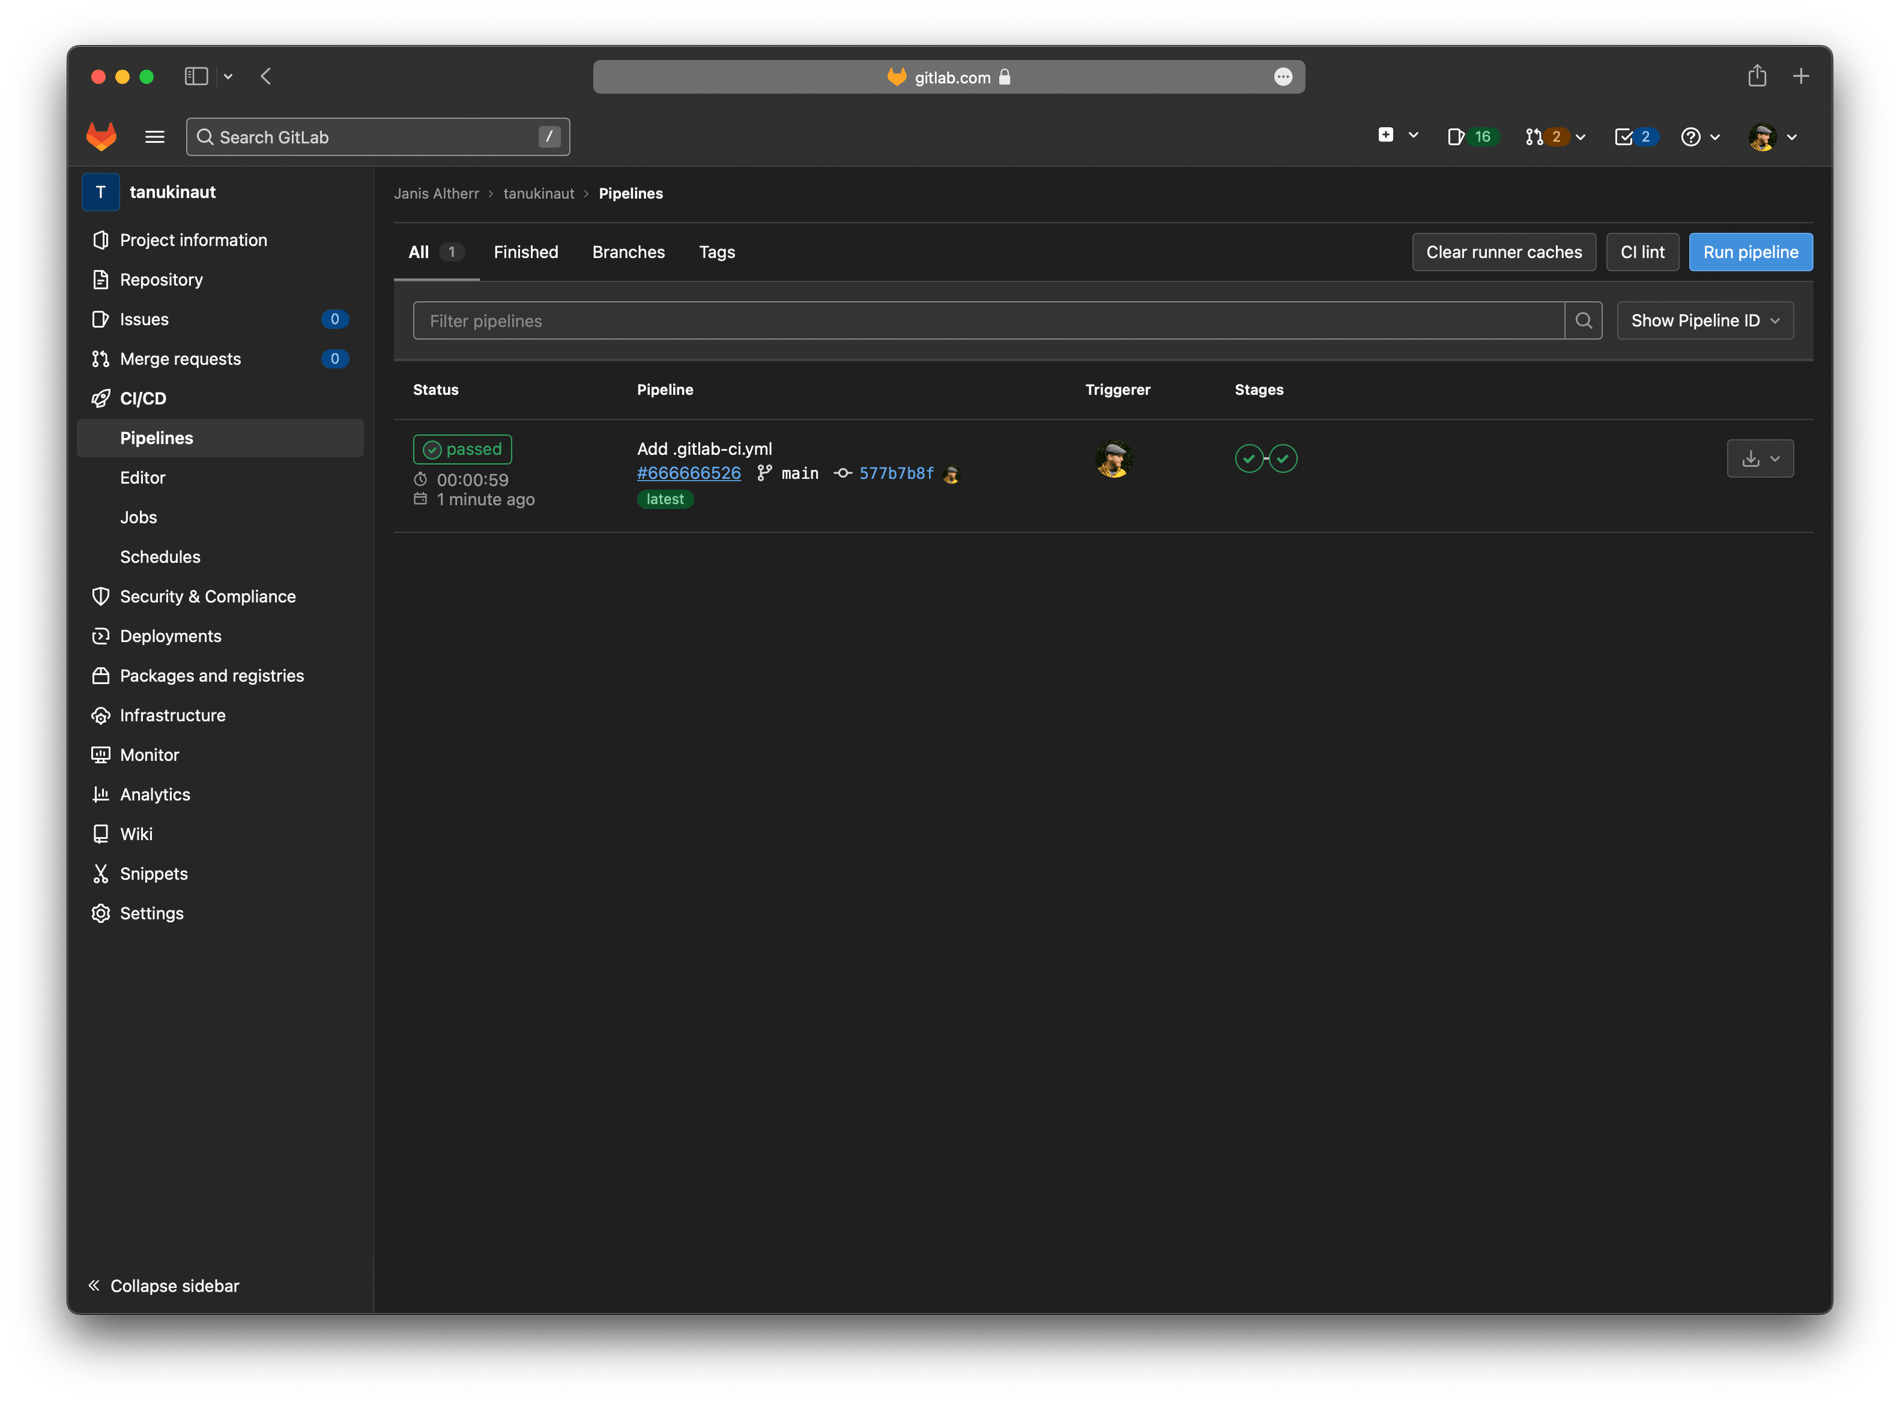Select the CI/CD icon in the sidebar

(x=101, y=398)
